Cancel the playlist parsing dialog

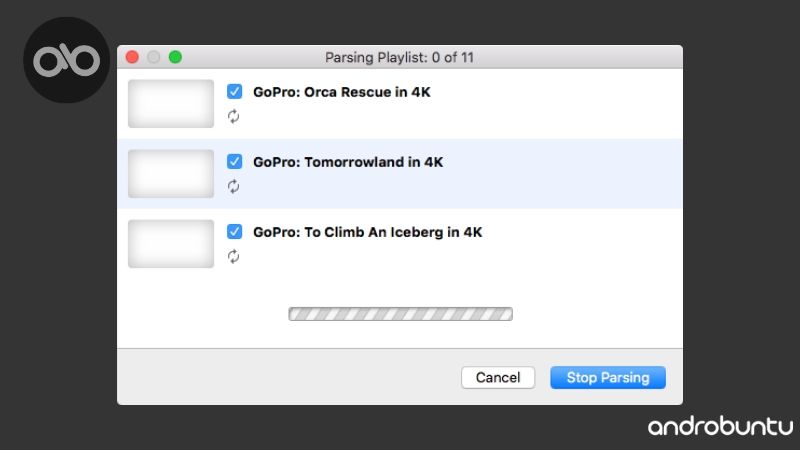[498, 378]
